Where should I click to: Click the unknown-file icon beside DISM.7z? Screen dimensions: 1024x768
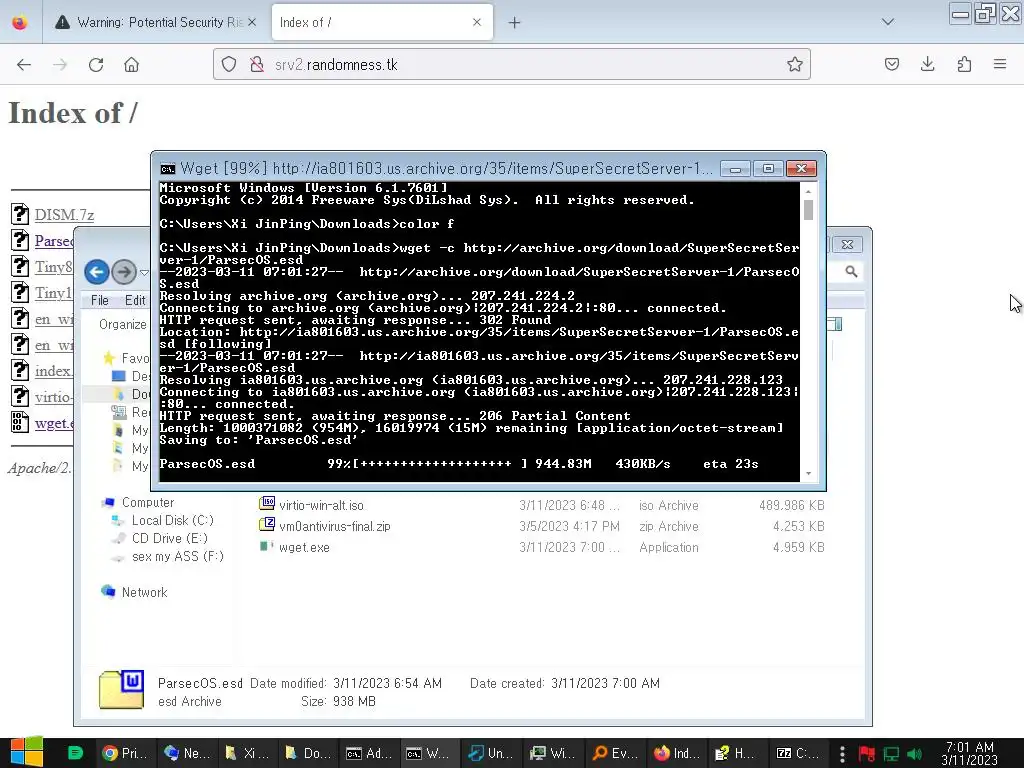coord(20,214)
